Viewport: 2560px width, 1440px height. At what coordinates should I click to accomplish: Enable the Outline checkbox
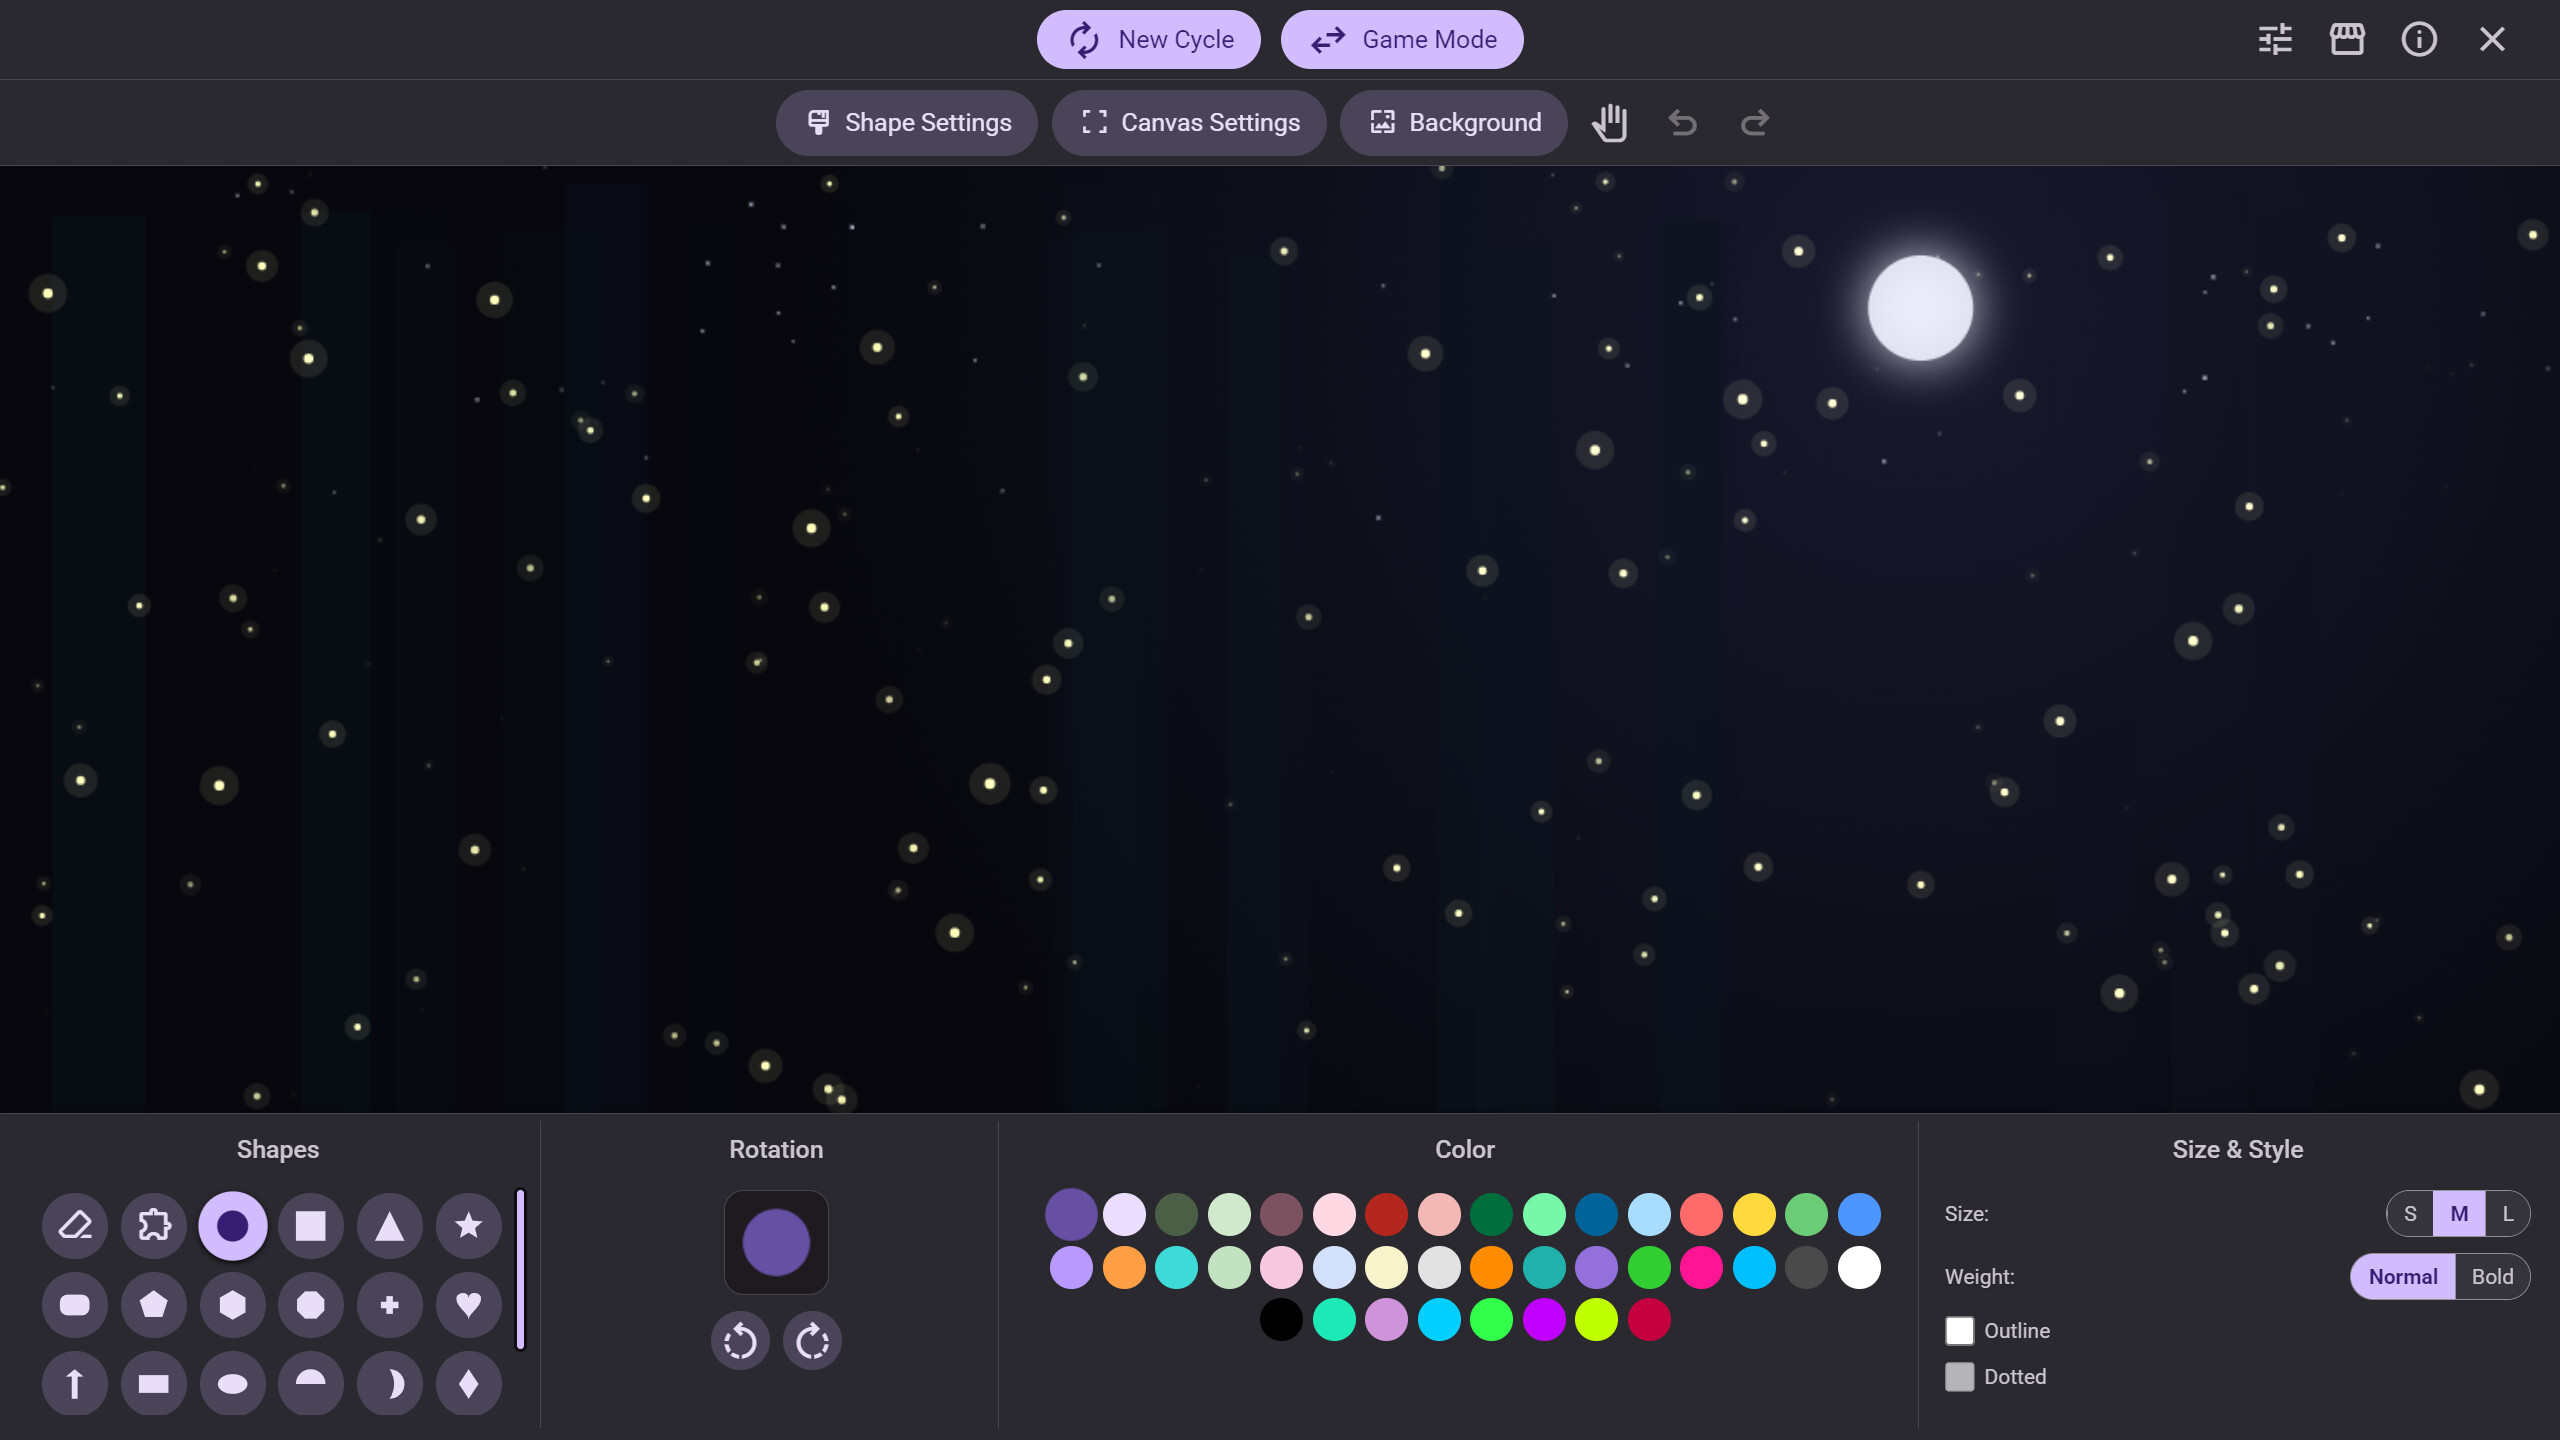click(x=1959, y=1330)
